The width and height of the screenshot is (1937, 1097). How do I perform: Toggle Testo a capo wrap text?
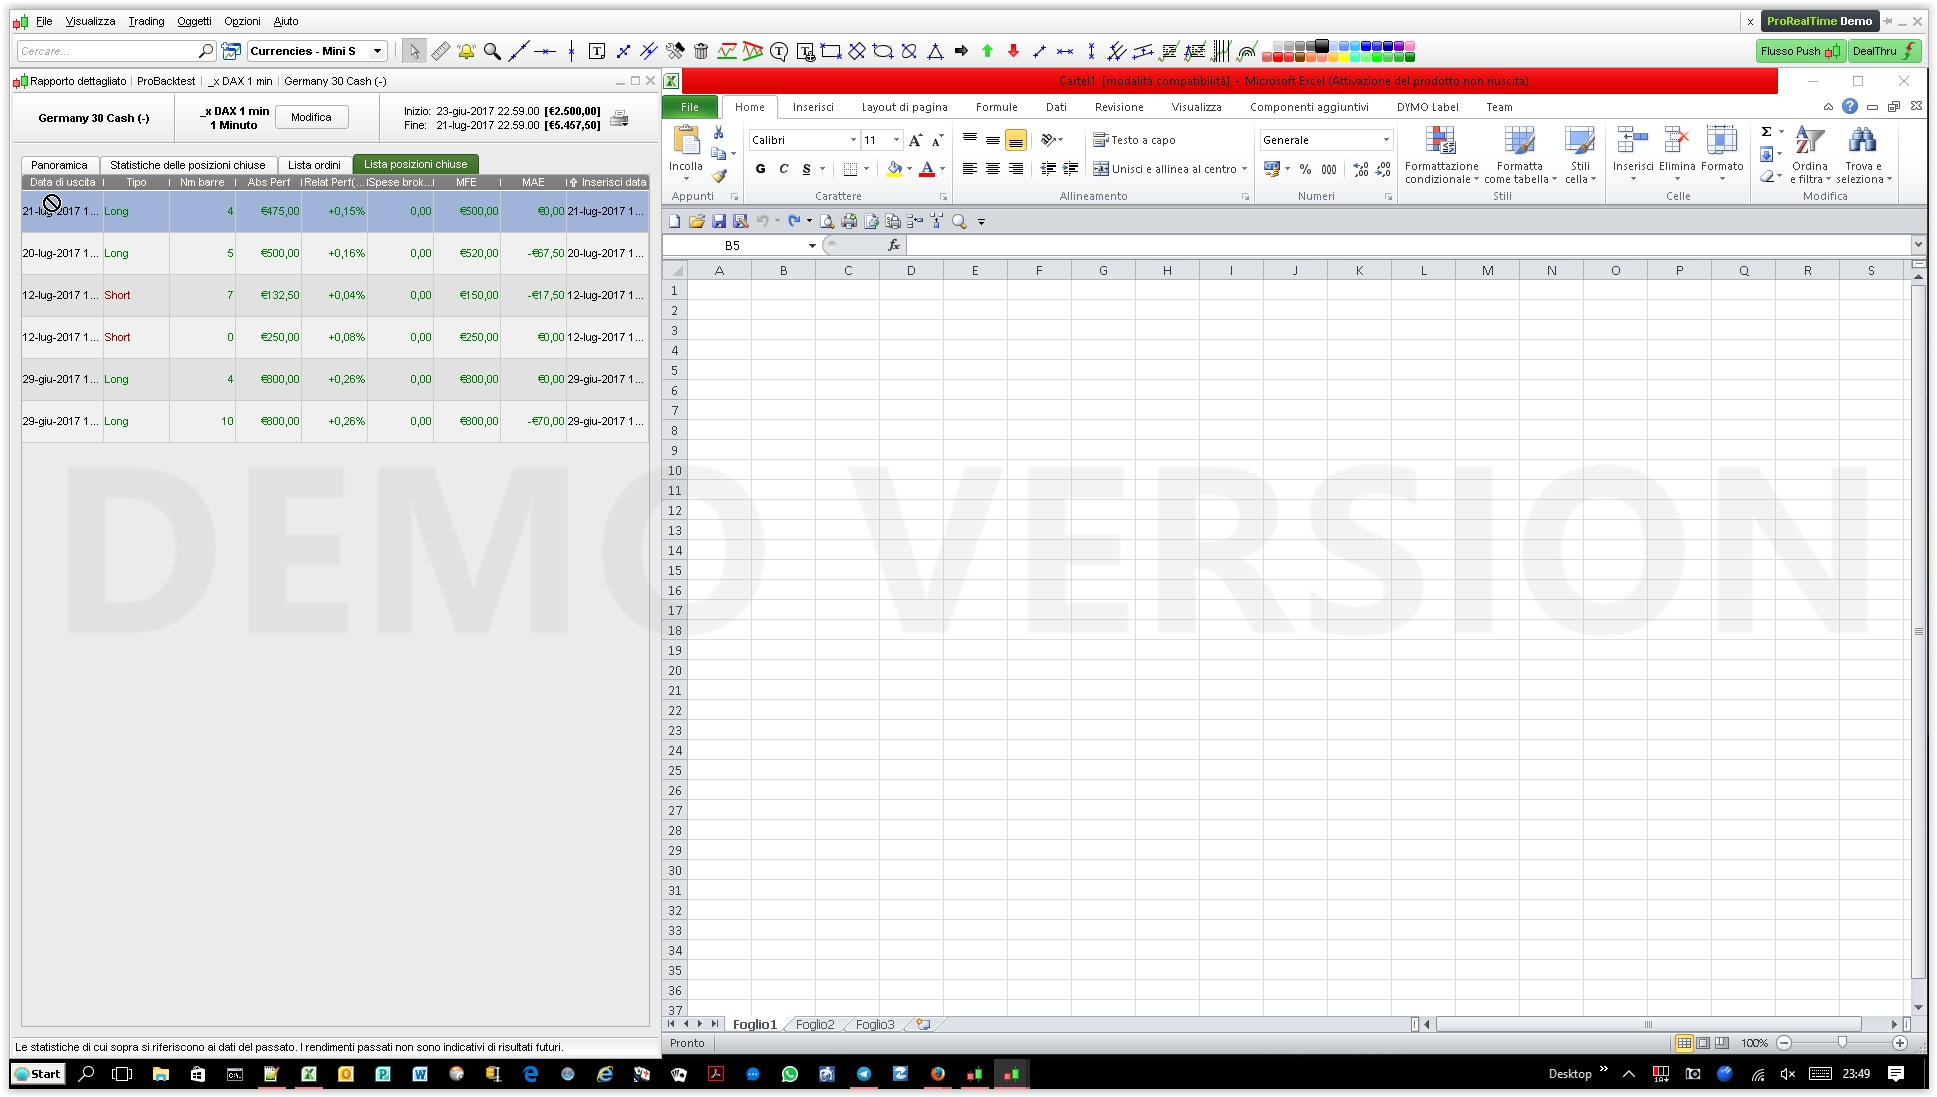pos(1134,140)
